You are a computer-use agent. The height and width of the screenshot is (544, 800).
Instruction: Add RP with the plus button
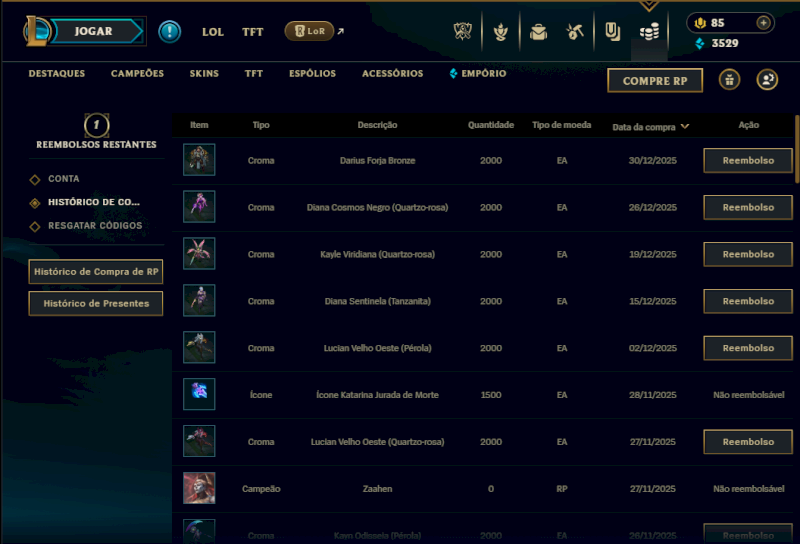coord(763,23)
